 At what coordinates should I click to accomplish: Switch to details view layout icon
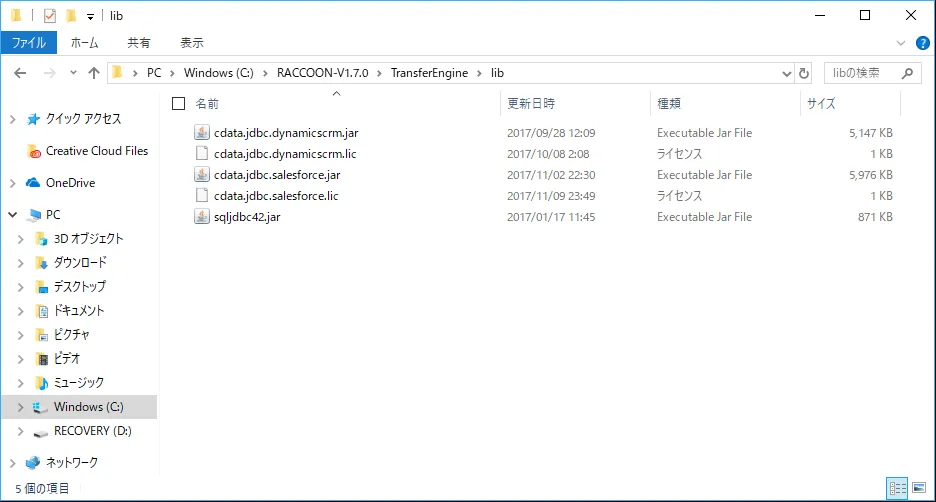pos(897,489)
